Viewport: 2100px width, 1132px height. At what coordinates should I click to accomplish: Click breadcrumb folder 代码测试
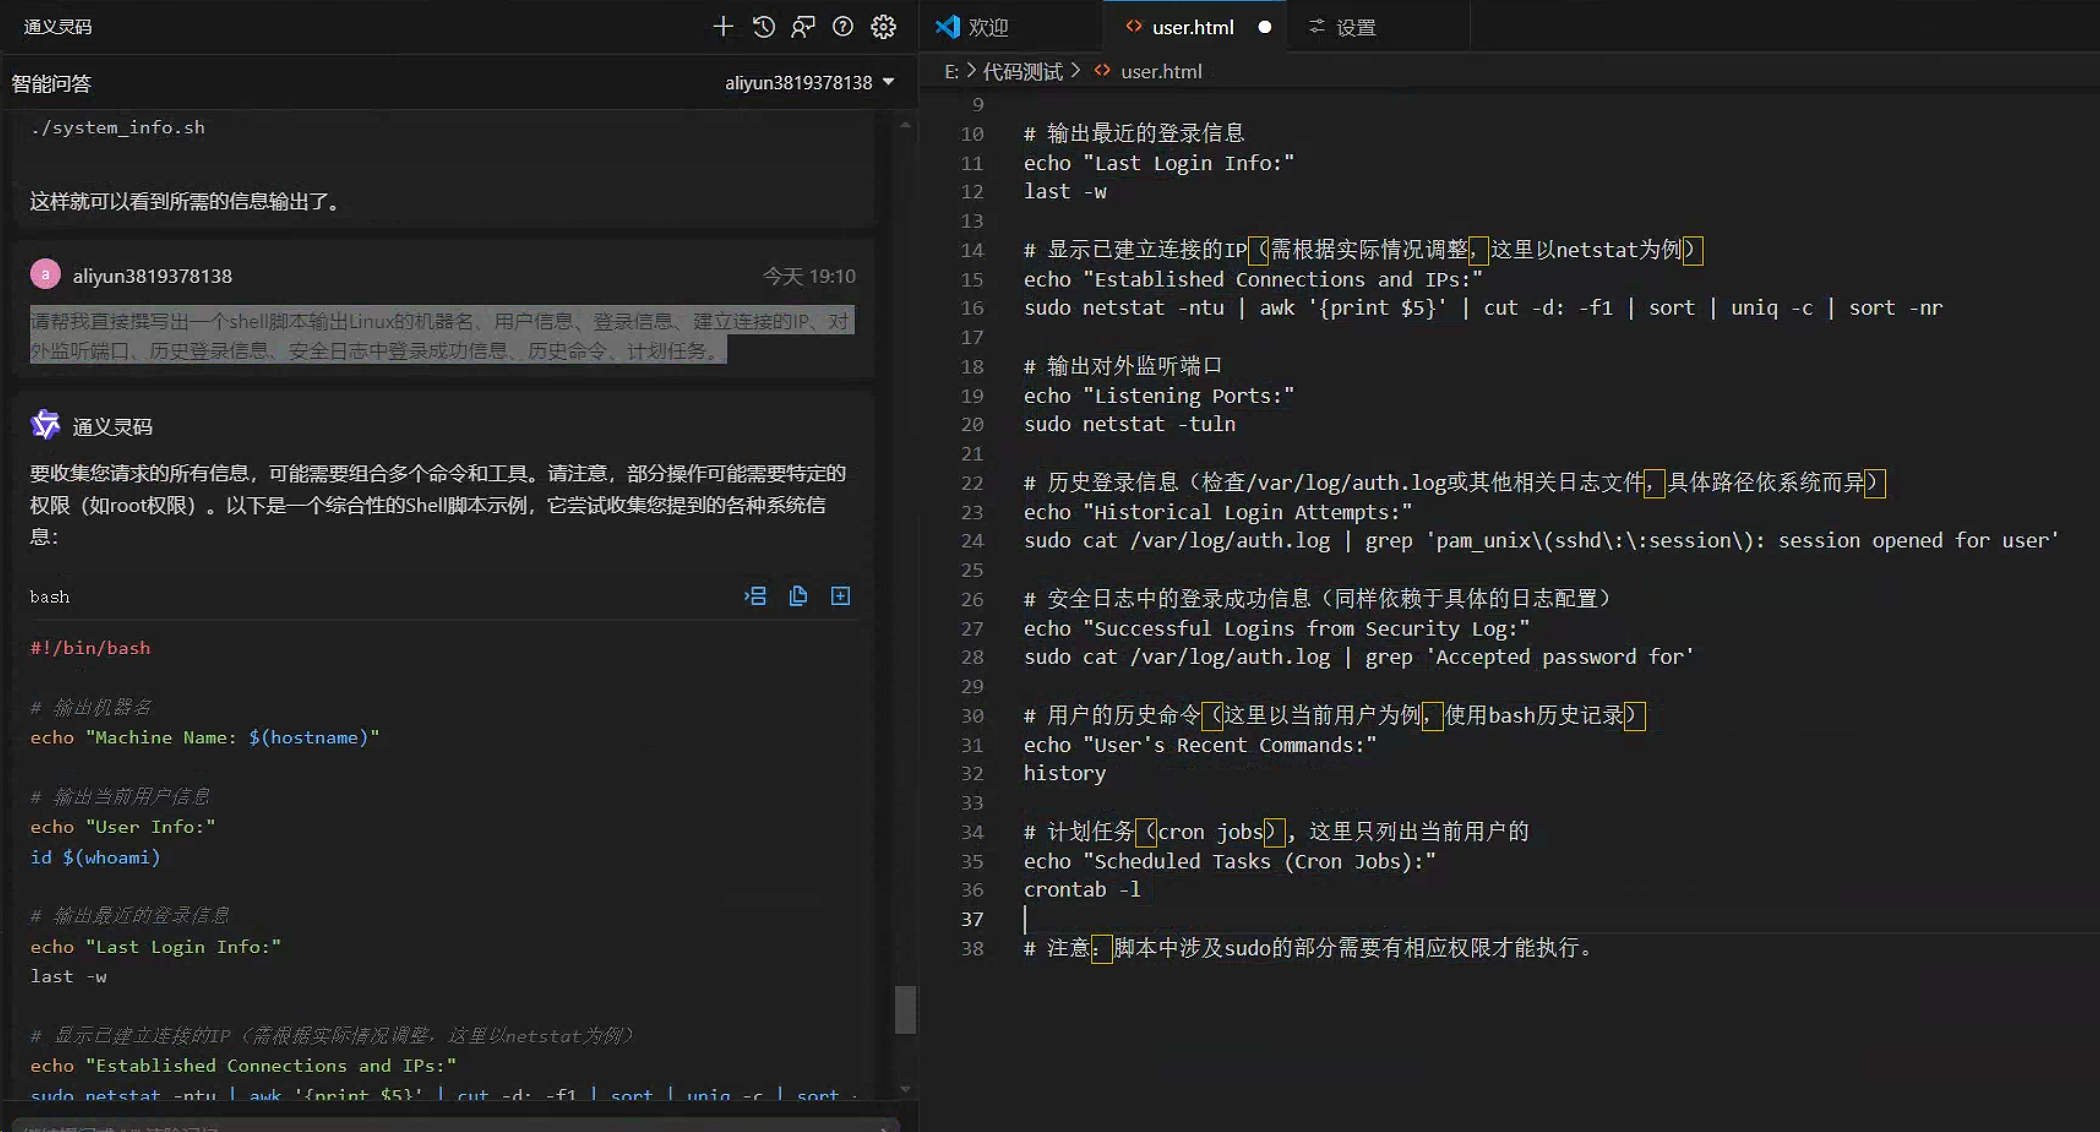(1022, 72)
